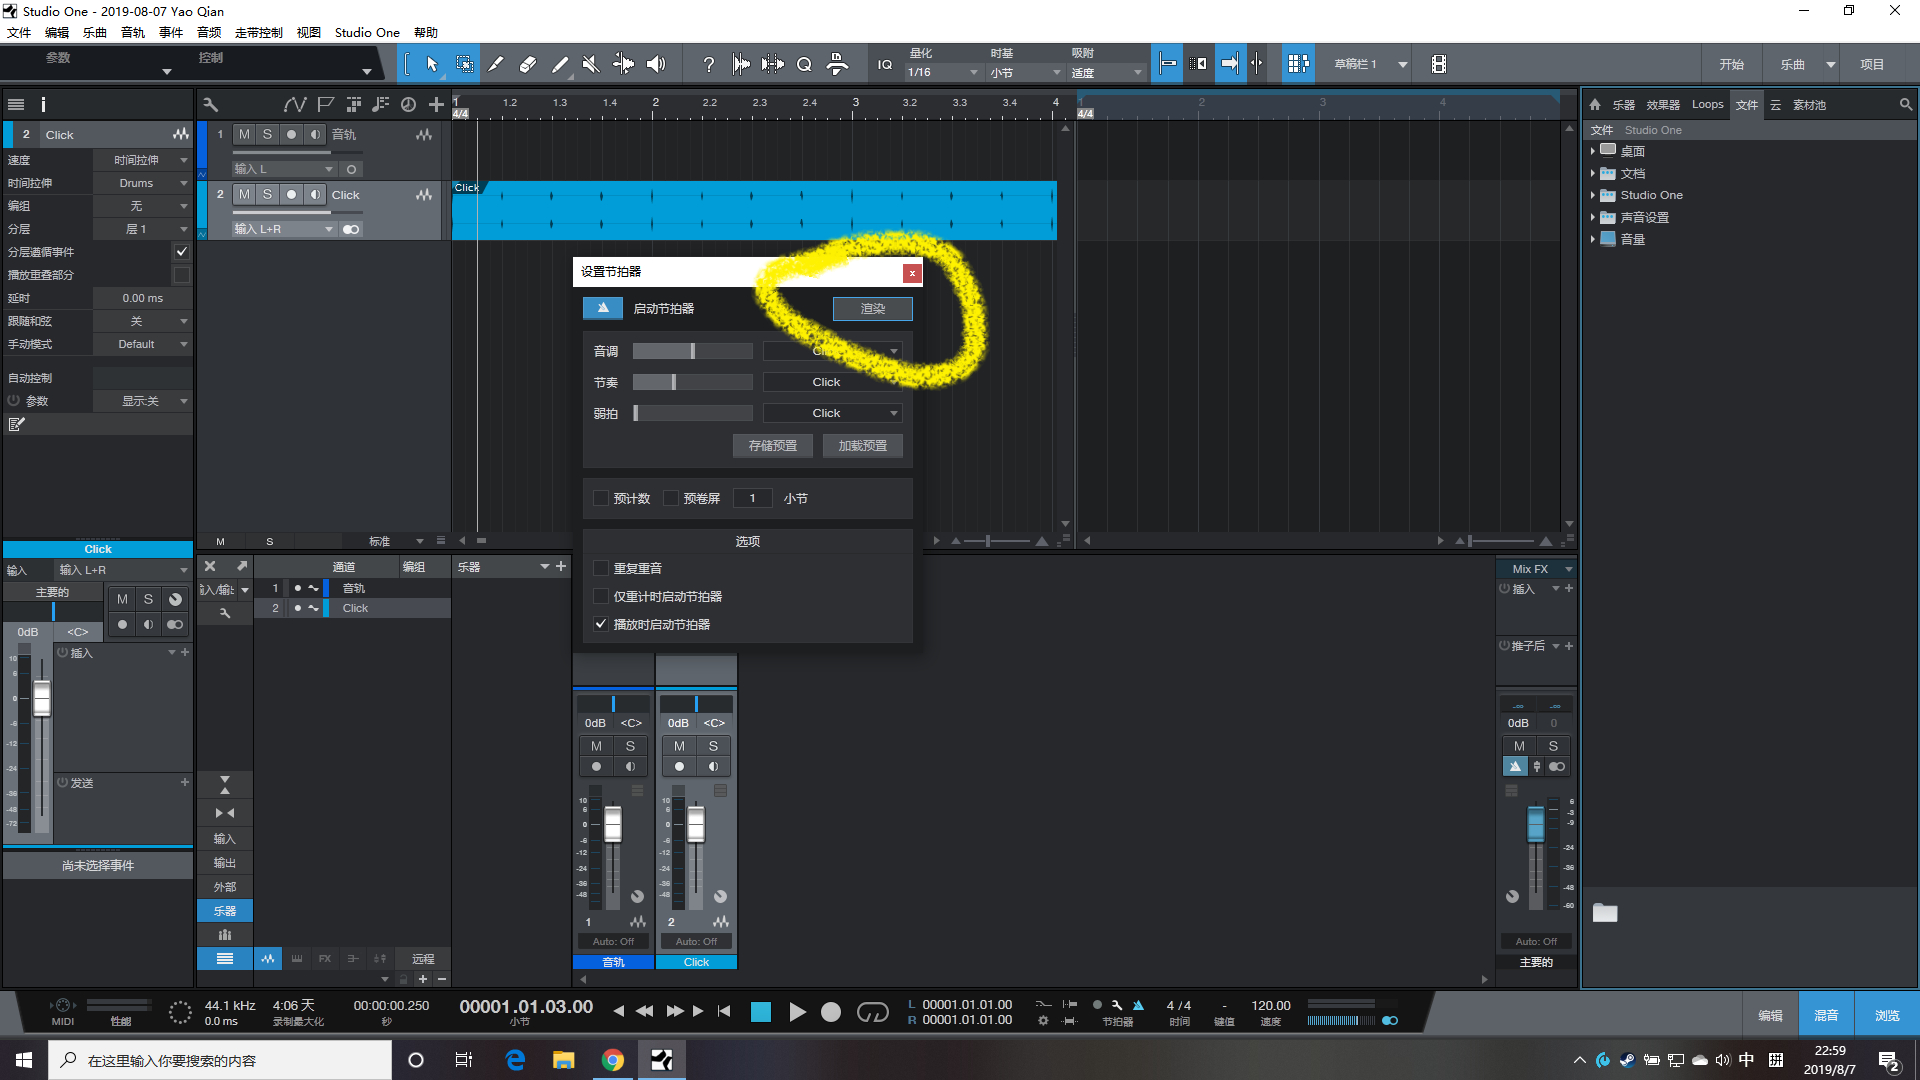Select the Mute tool
This screenshot has height=1080, width=1920.
pos(591,64)
